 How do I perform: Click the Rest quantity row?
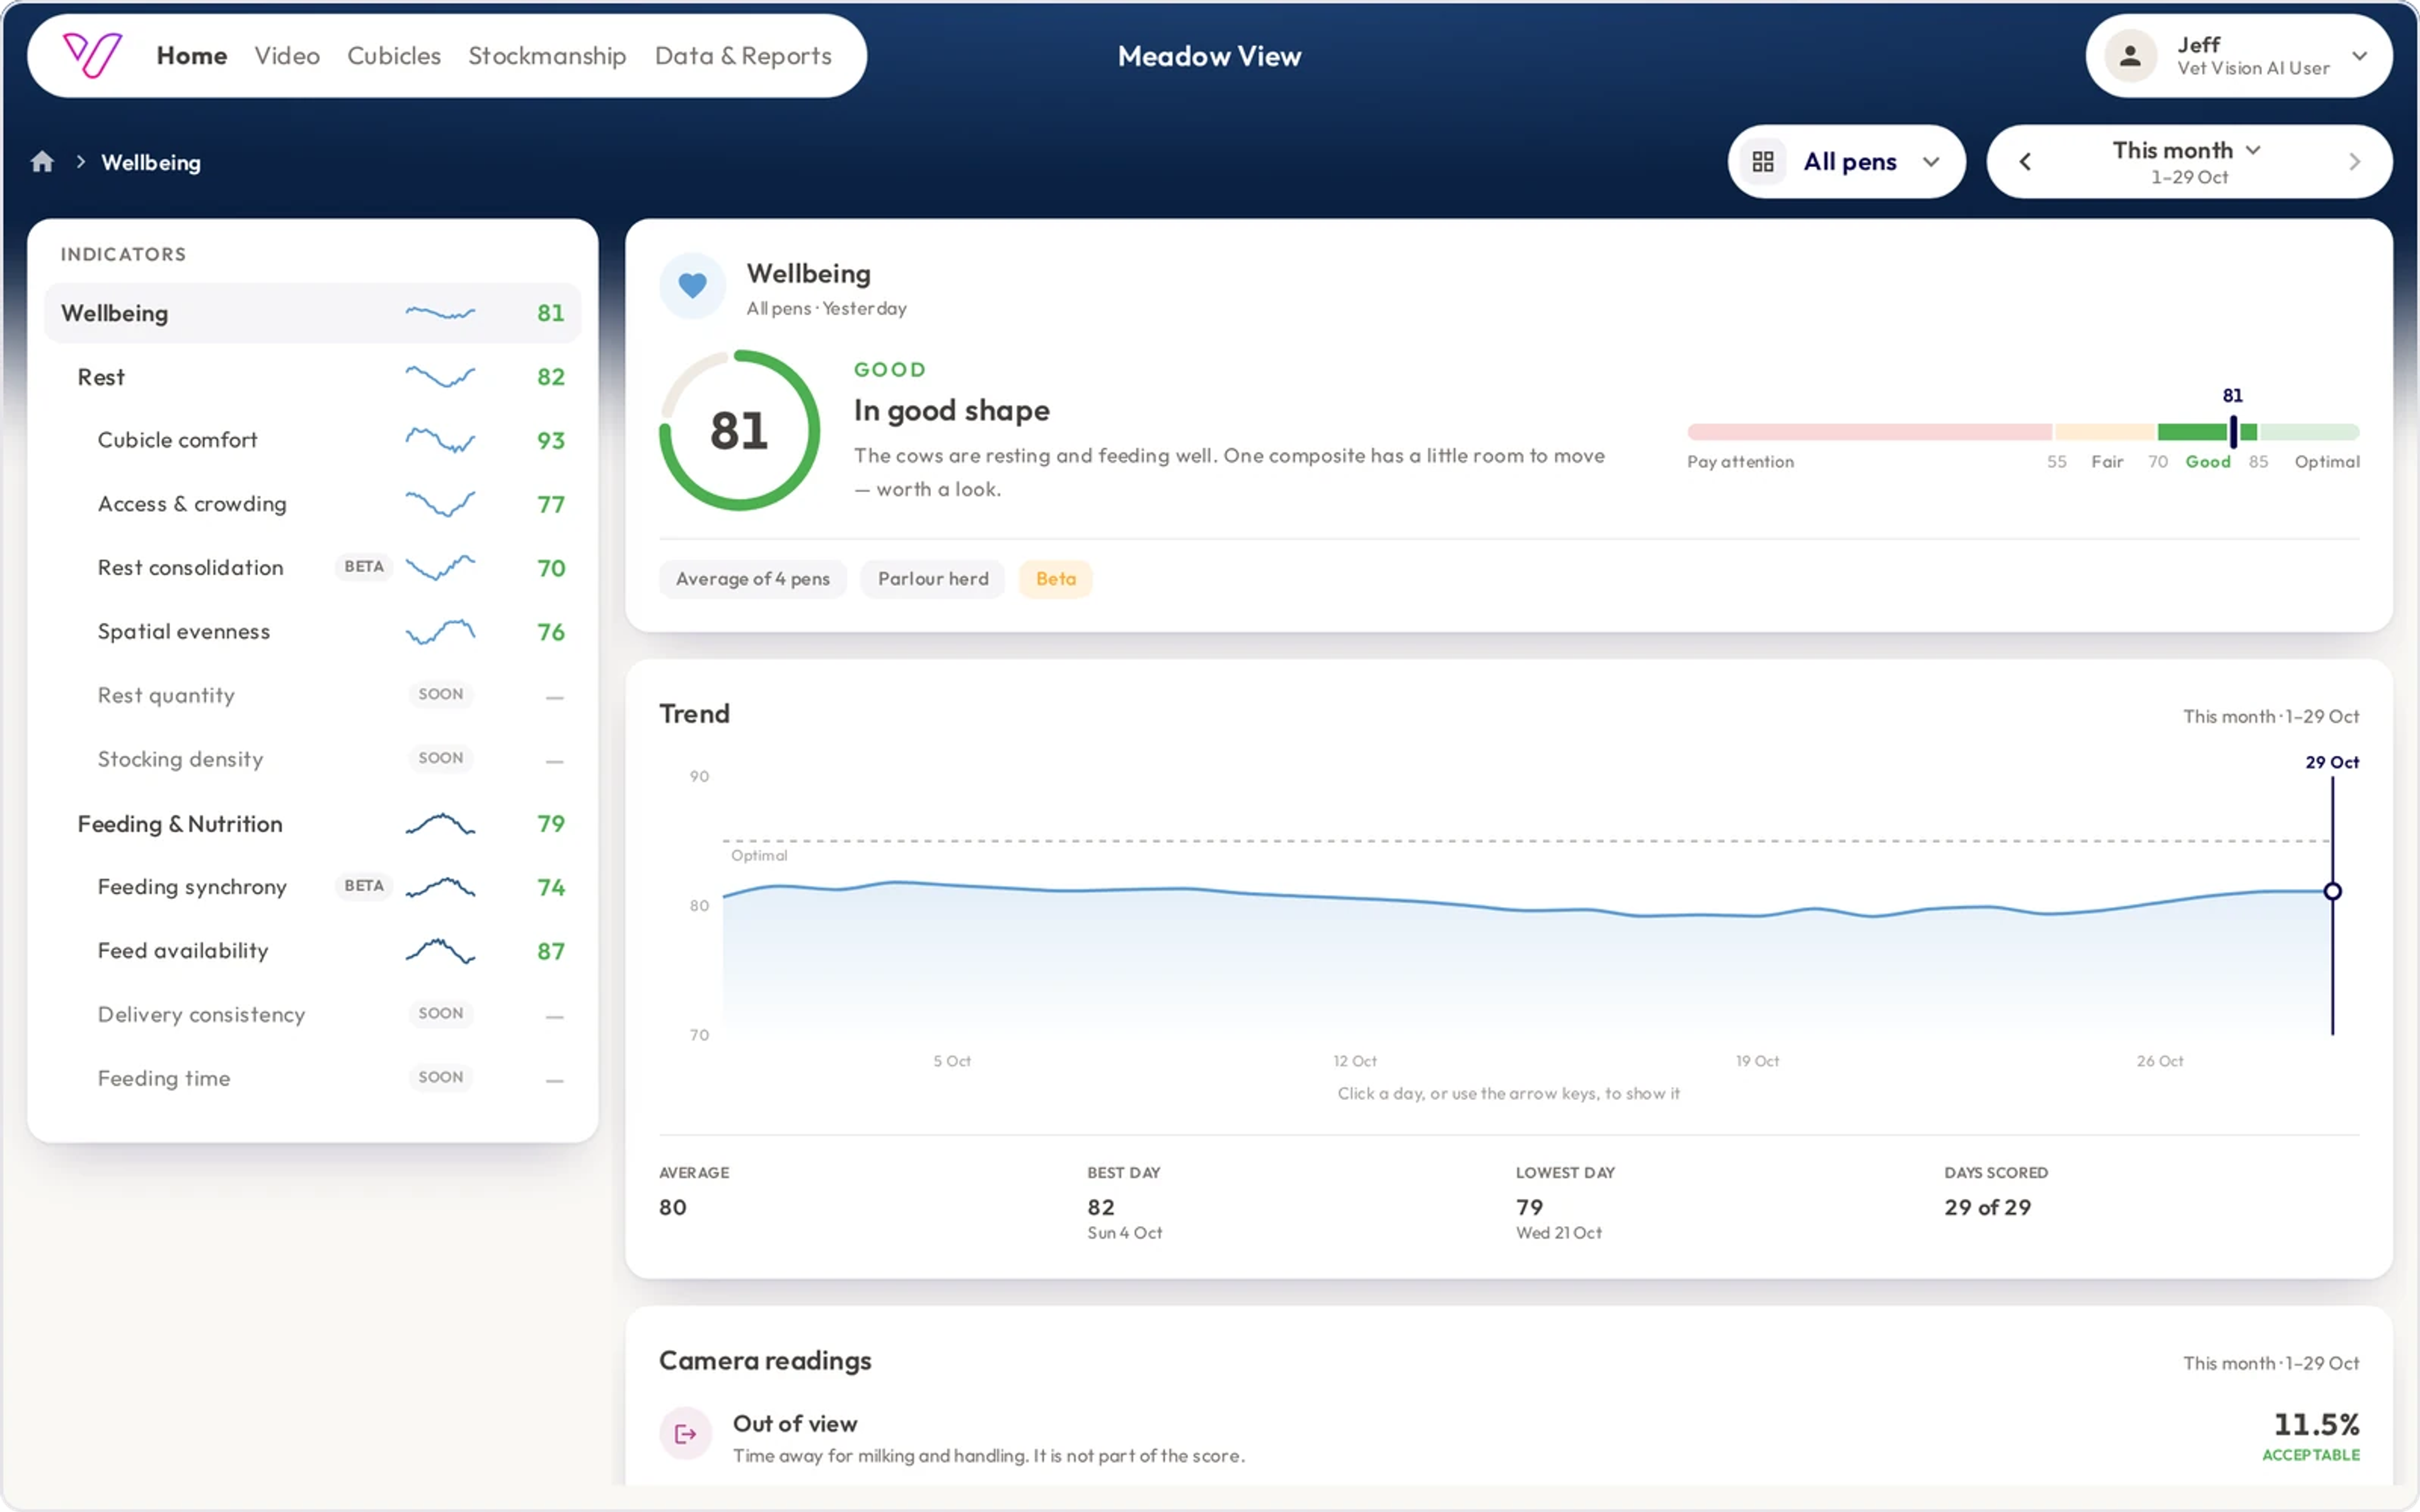(312, 695)
